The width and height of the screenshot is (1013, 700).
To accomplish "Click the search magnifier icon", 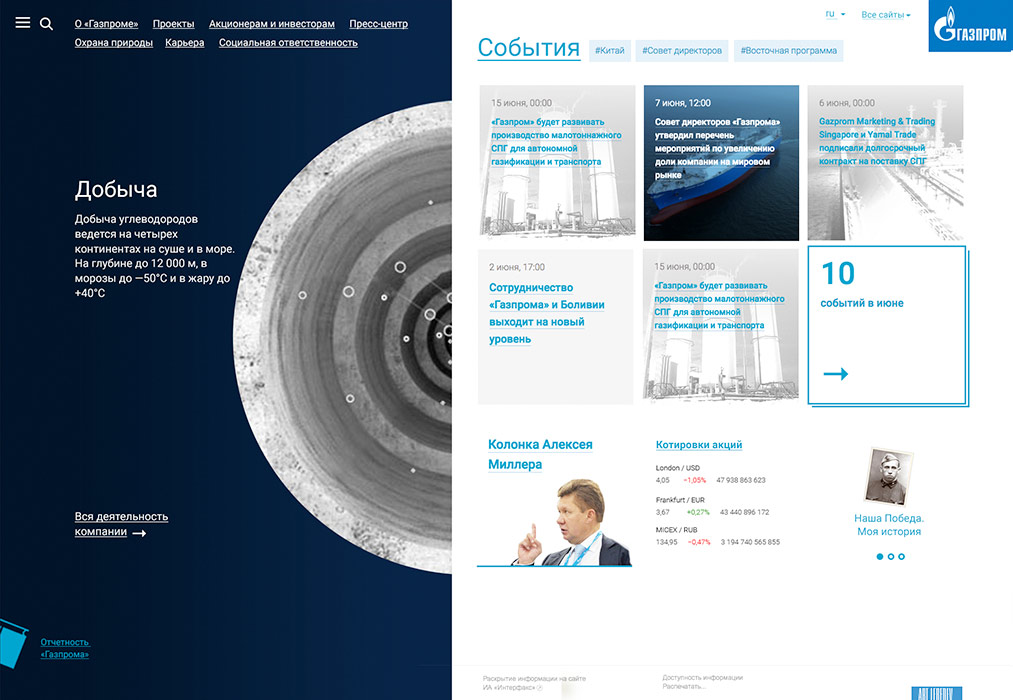I will point(46,23).
